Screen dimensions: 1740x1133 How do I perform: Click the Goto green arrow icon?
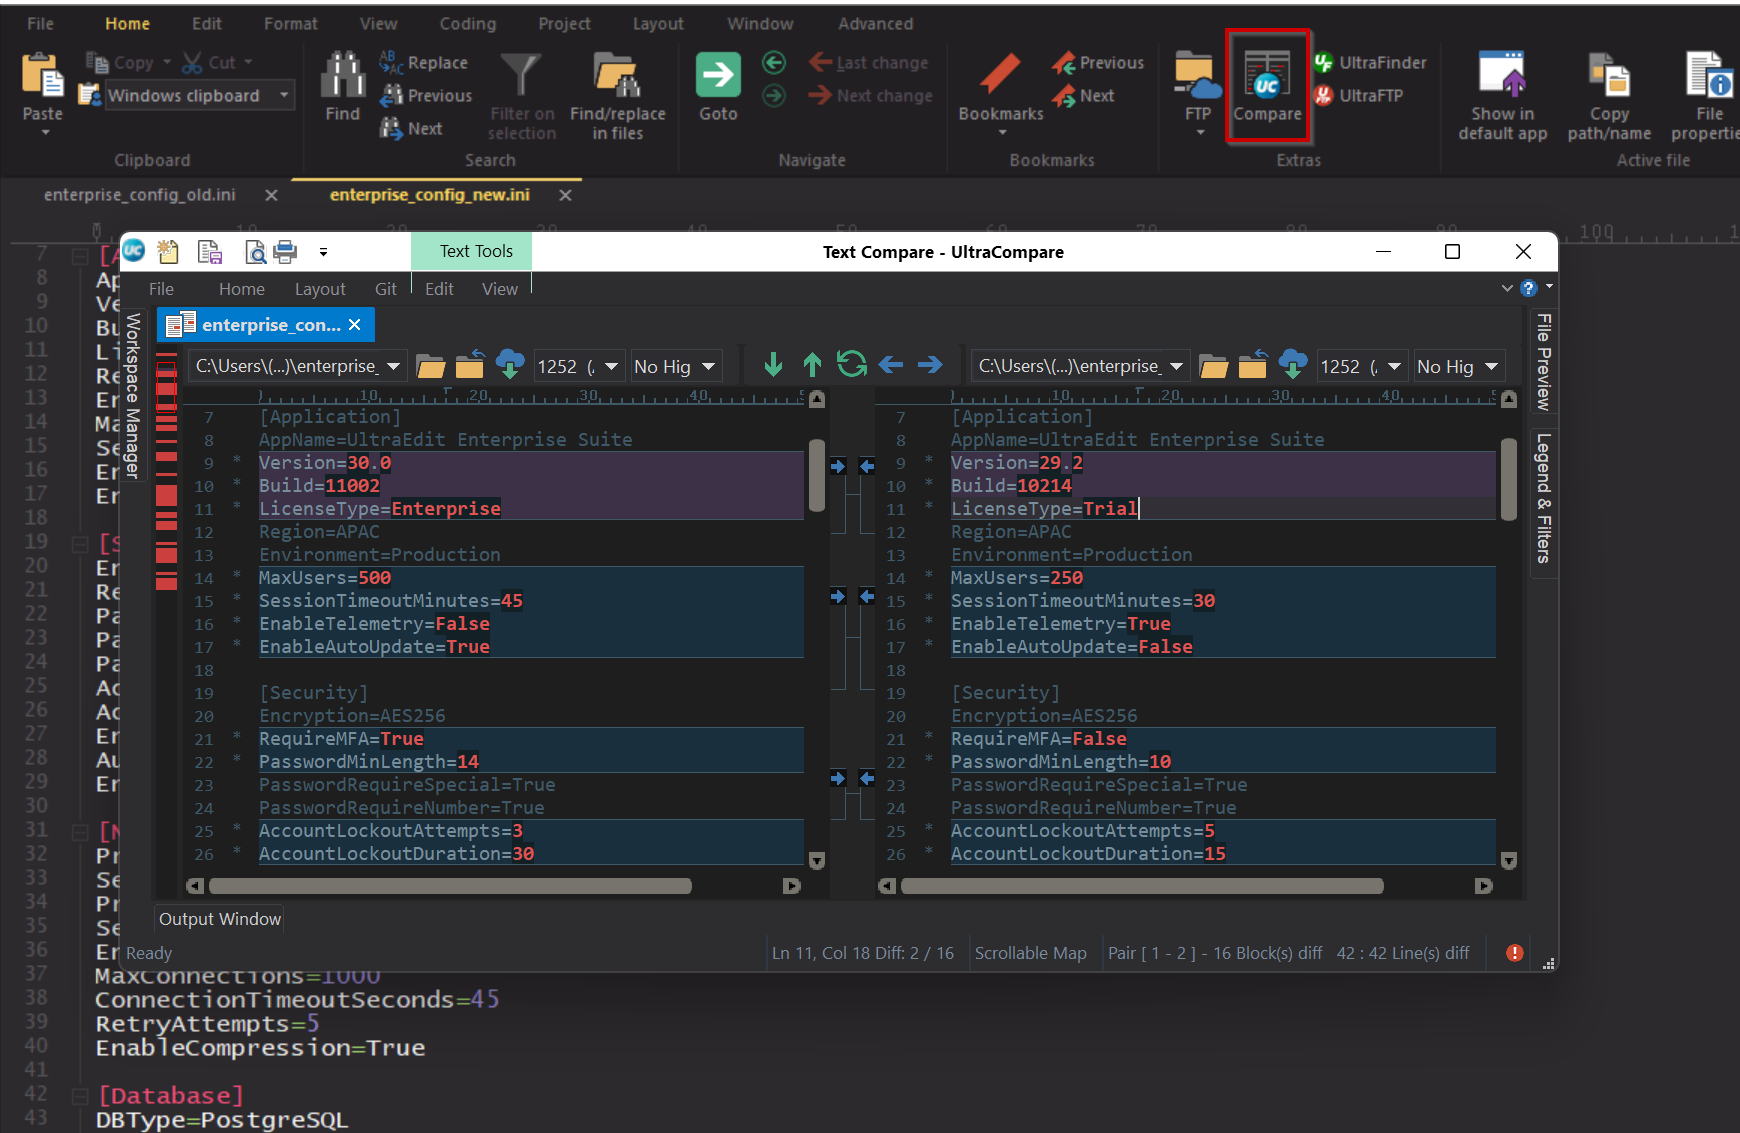click(717, 76)
